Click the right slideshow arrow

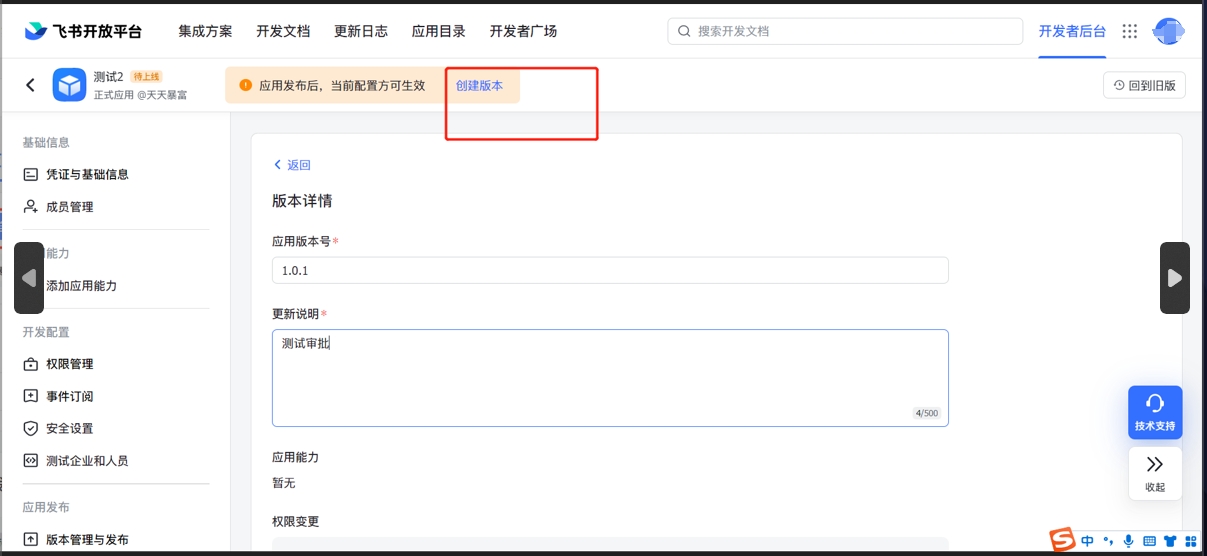(x=1174, y=278)
